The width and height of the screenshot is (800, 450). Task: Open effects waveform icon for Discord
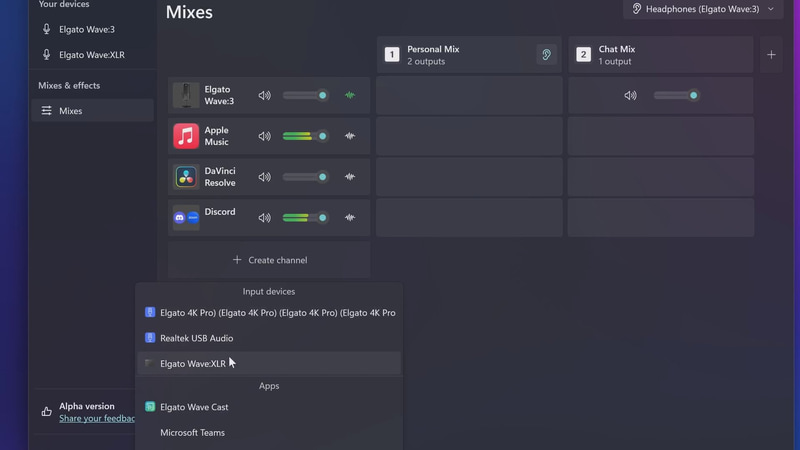click(x=349, y=218)
